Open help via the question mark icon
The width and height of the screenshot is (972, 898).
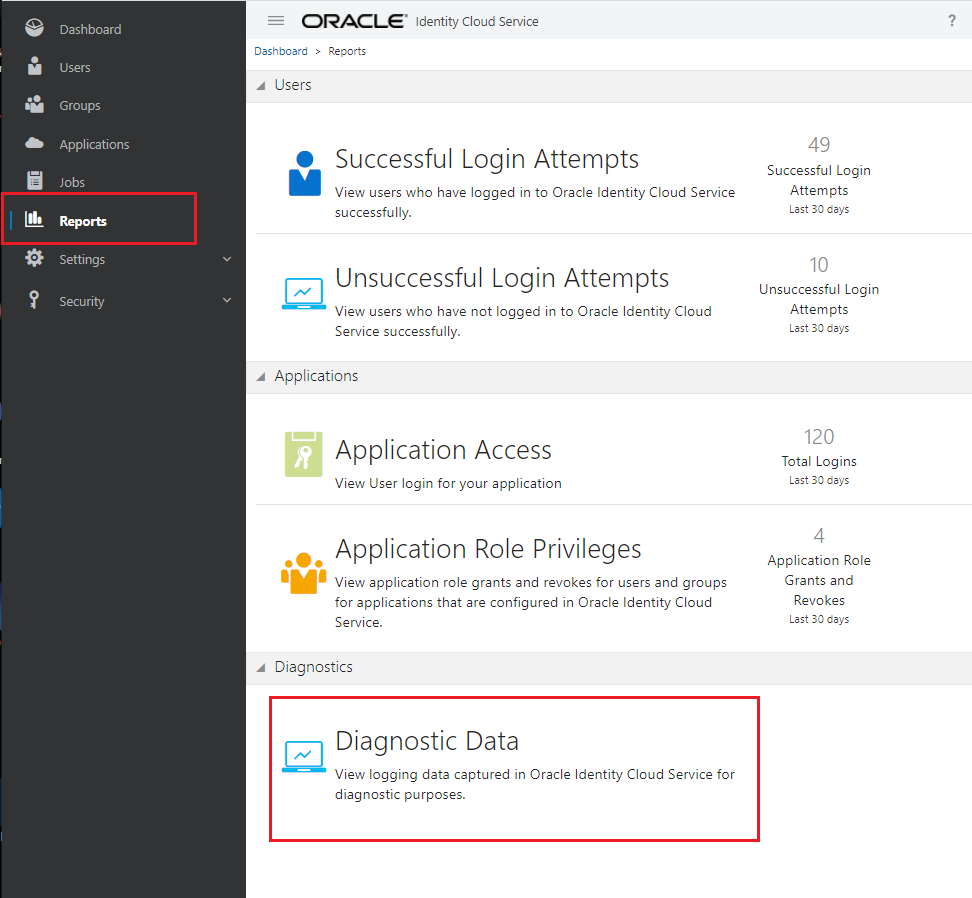point(951,21)
